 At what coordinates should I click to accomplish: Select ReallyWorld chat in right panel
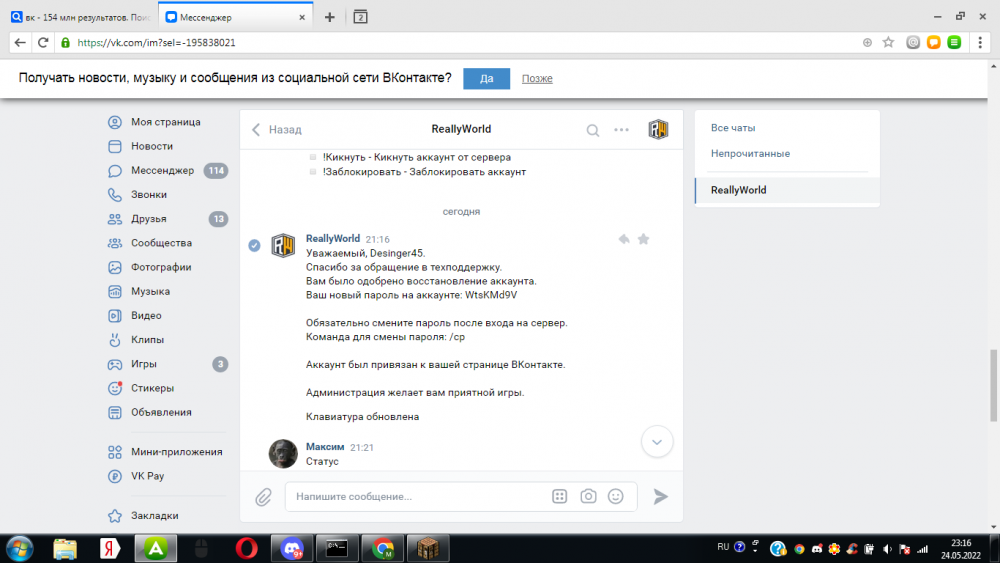(x=787, y=190)
